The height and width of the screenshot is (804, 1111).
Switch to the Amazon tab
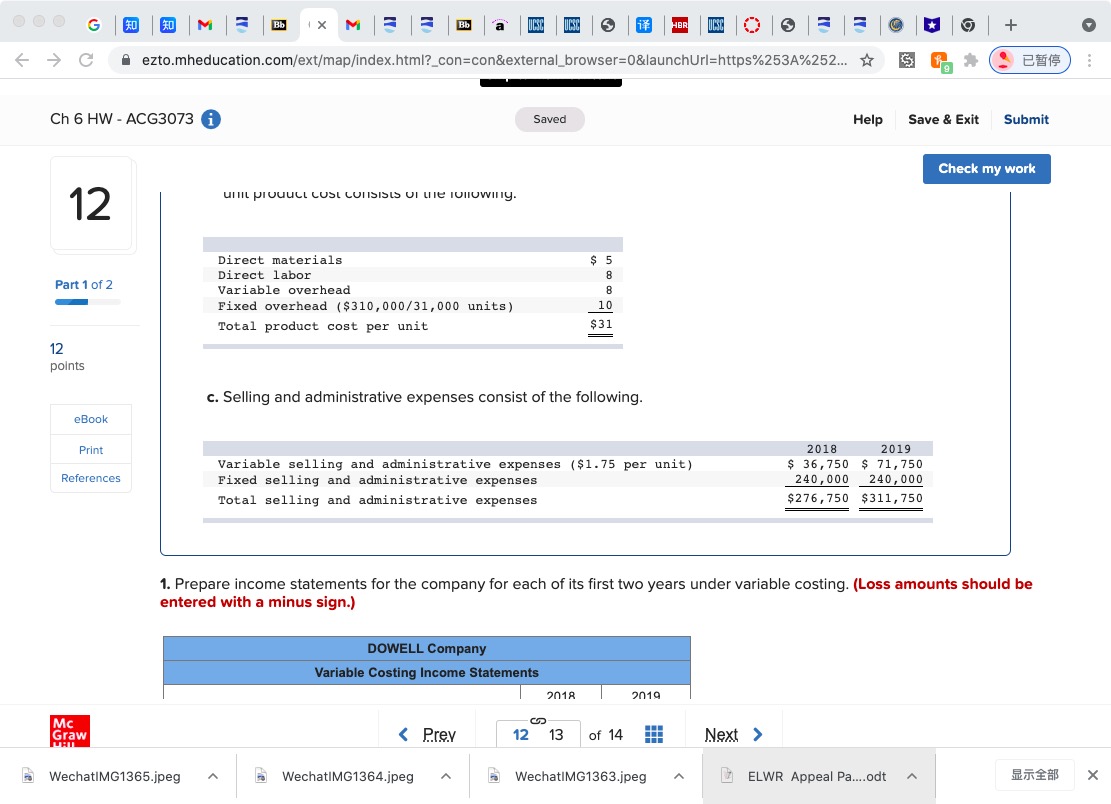[500, 26]
